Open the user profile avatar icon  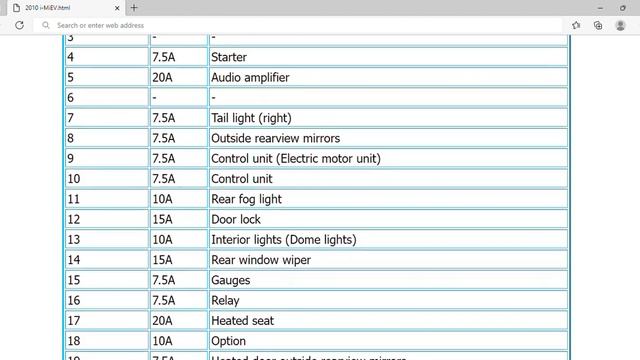tap(620, 25)
